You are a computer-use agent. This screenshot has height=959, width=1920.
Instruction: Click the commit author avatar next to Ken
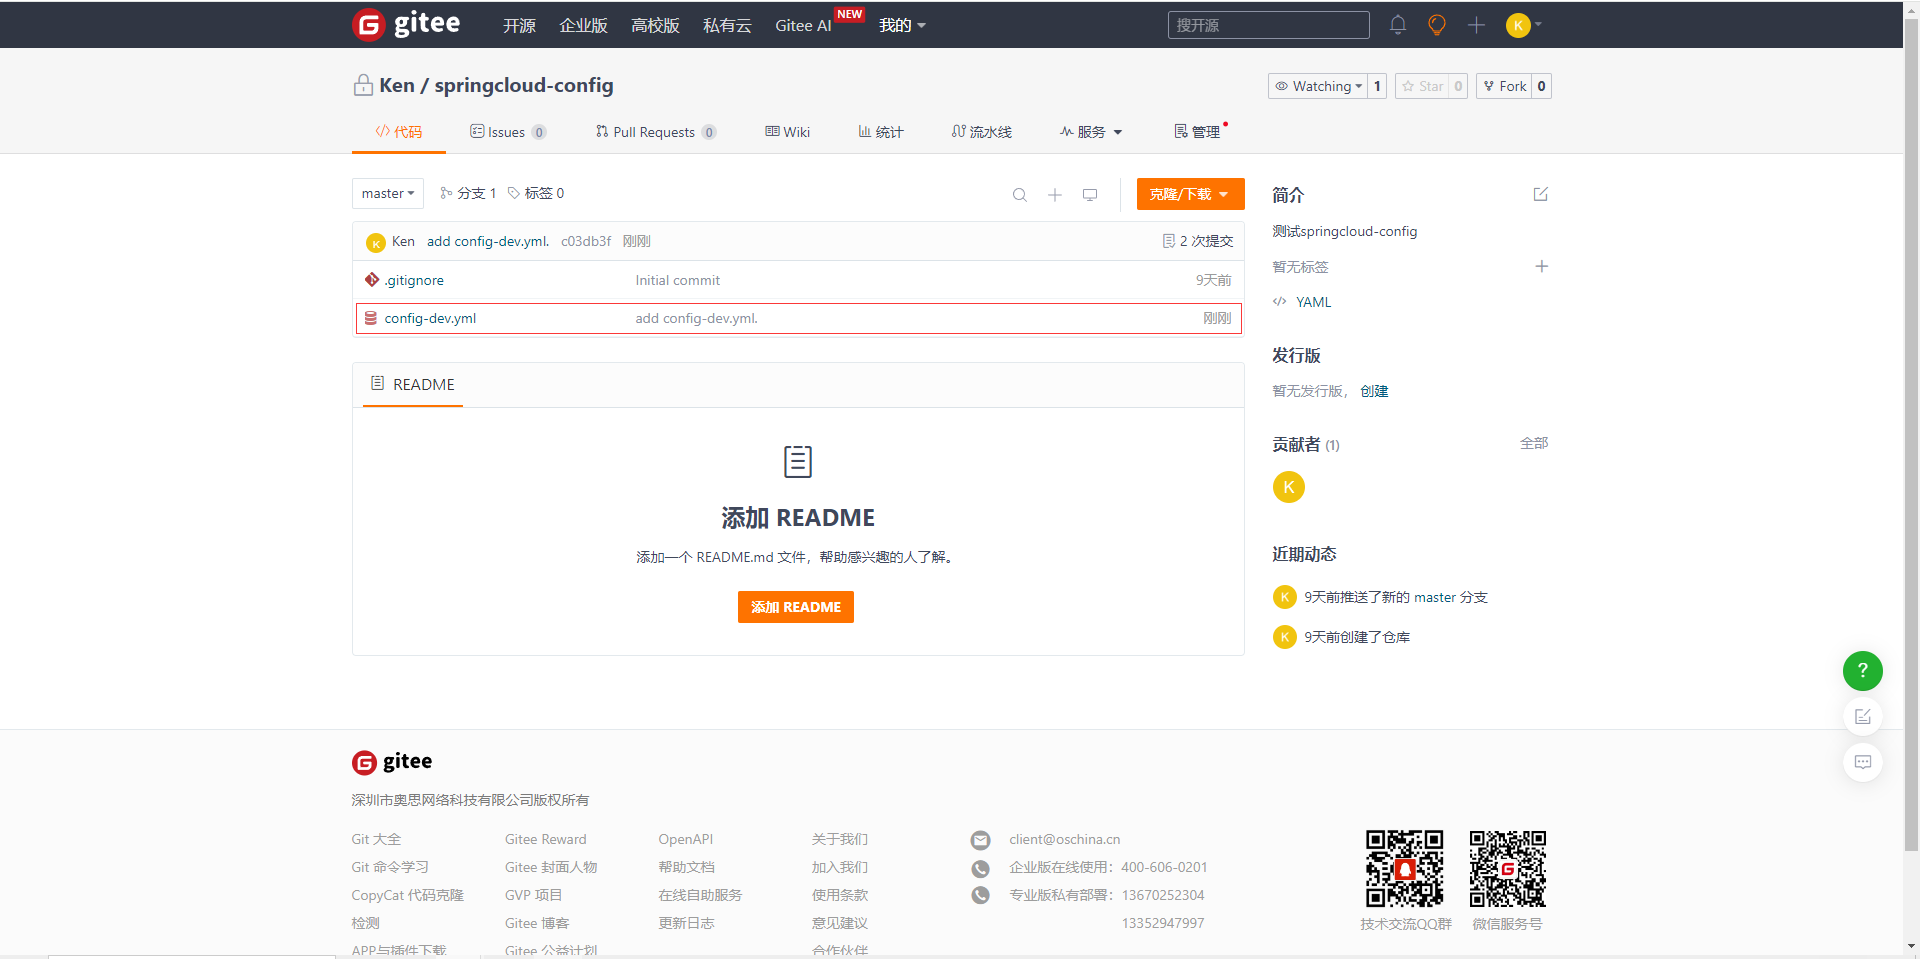click(x=376, y=242)
